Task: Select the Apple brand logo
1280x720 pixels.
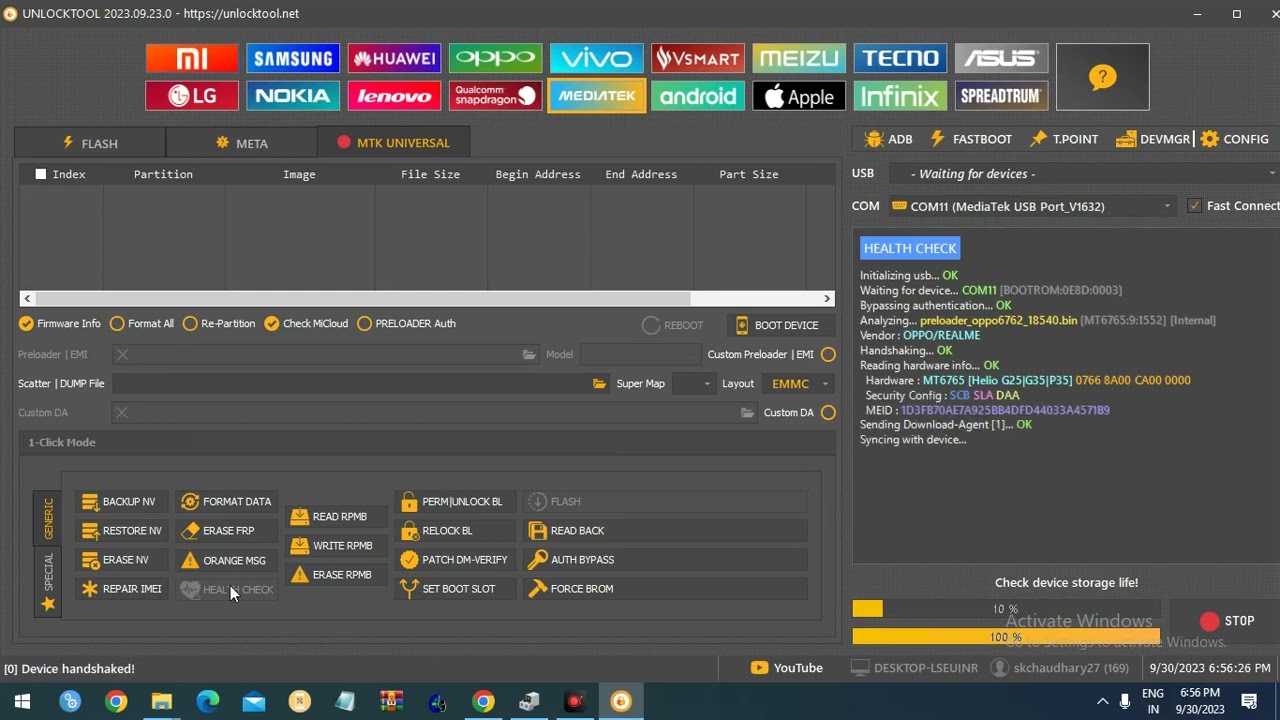Action: 798,96
